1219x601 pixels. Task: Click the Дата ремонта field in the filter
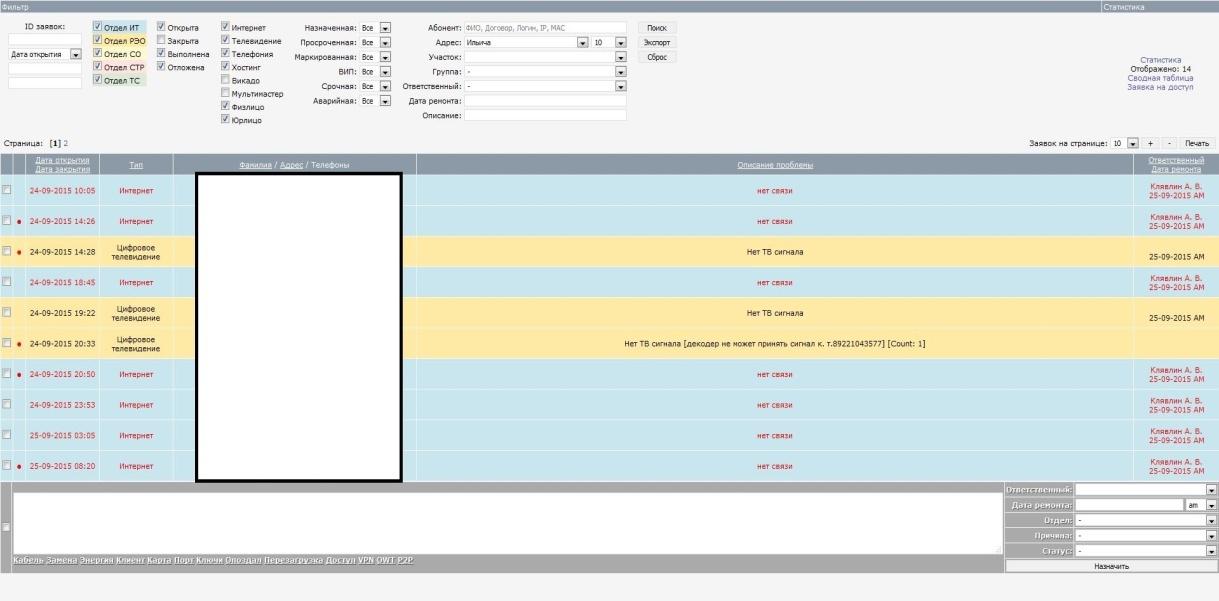pos(545,101)
